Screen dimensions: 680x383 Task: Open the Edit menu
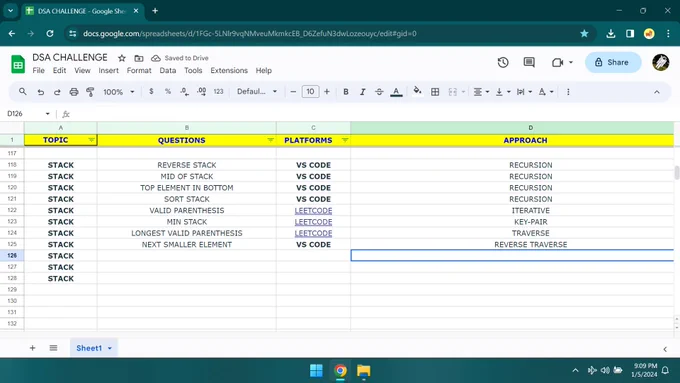tap(59, 70)
